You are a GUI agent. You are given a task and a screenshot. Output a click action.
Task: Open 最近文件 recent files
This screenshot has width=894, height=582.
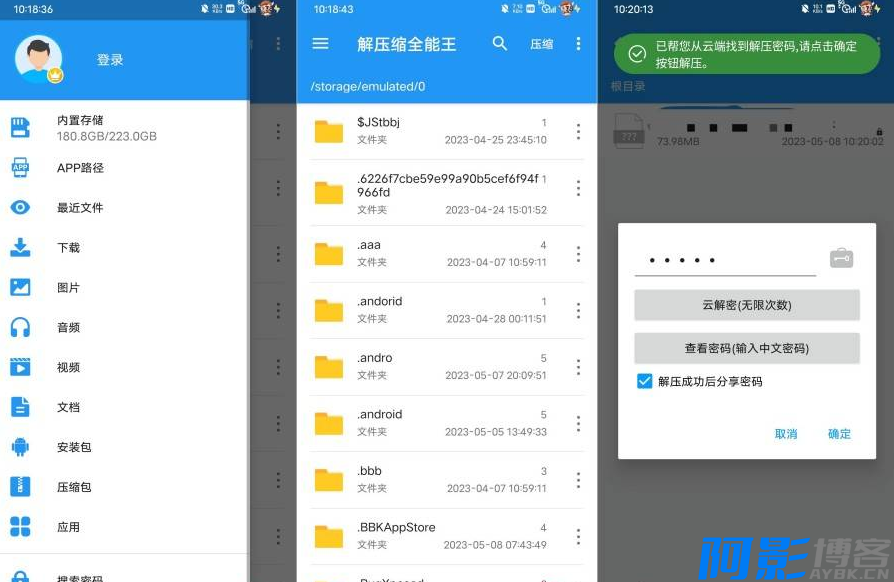tap(124, 207)
